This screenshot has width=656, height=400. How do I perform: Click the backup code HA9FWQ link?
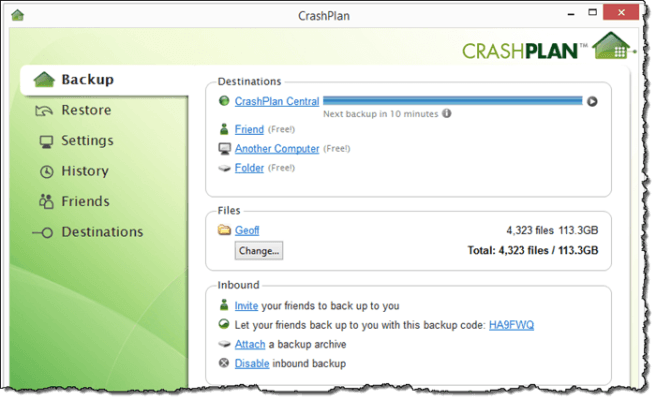click(512, 325)
